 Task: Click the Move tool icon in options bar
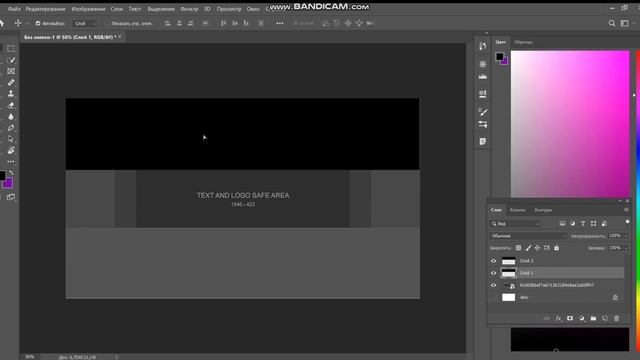click(x=18, y=23)
